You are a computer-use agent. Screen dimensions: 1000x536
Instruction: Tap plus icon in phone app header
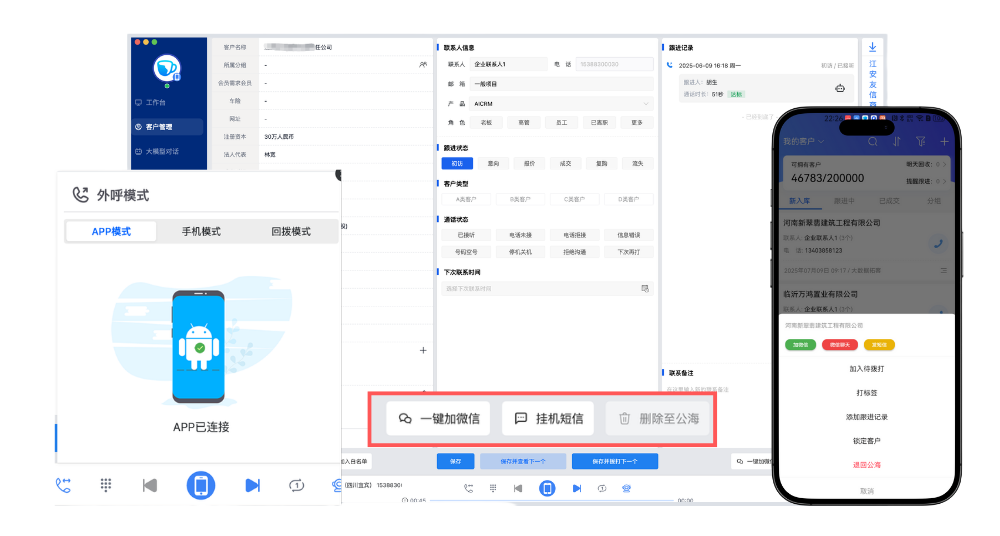tap(944, 142)
